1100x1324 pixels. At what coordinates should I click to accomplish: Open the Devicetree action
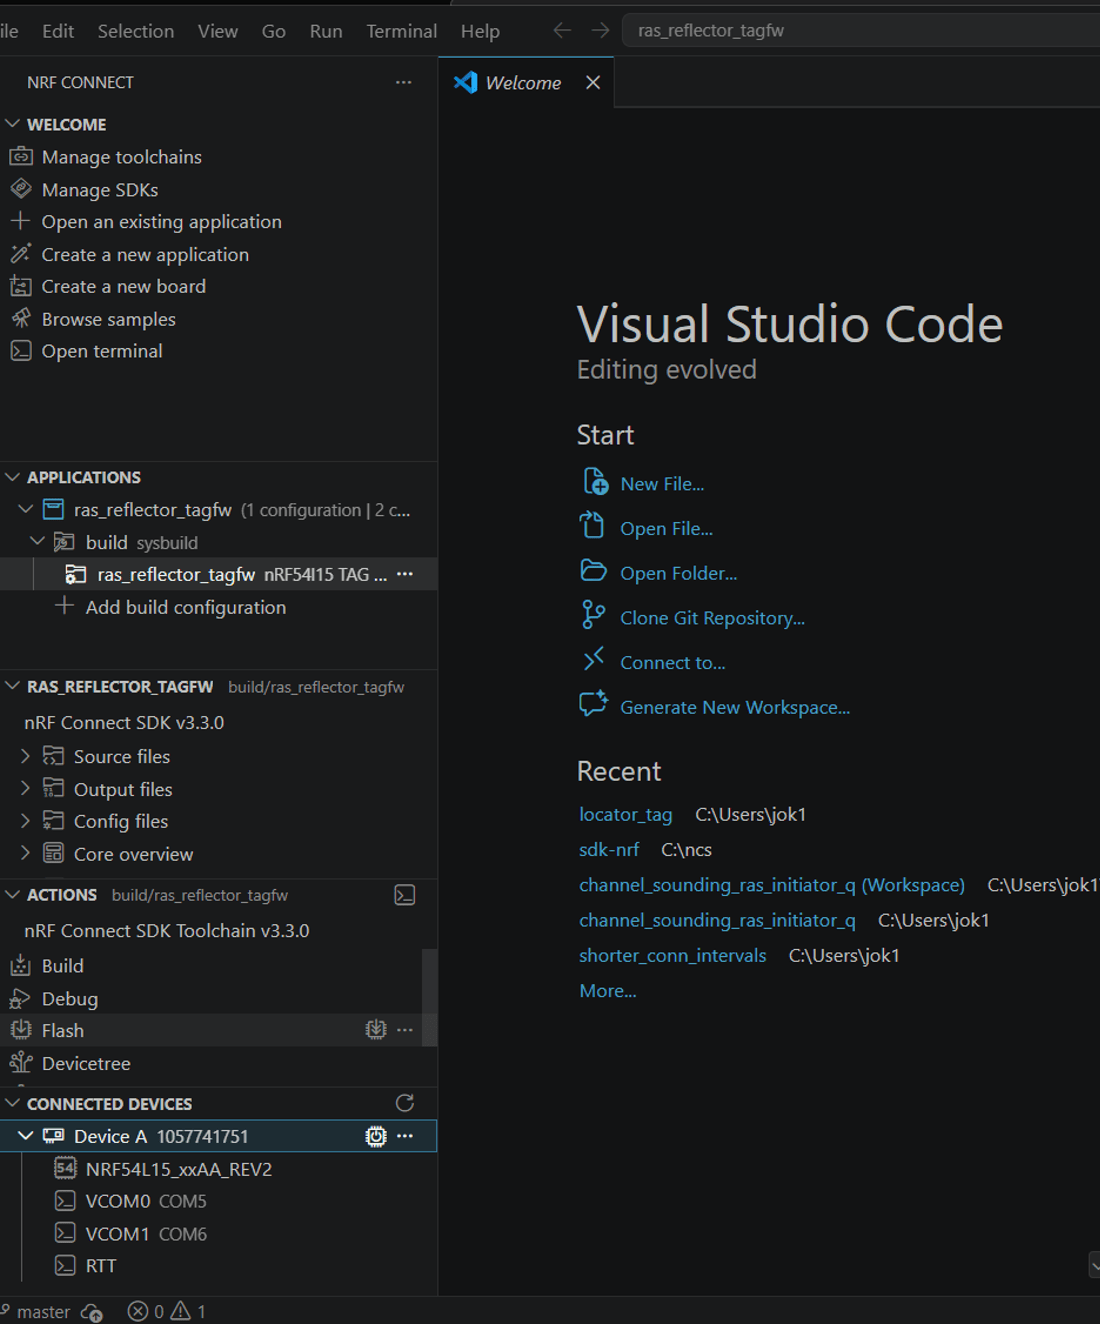[x=85, y=1063]
